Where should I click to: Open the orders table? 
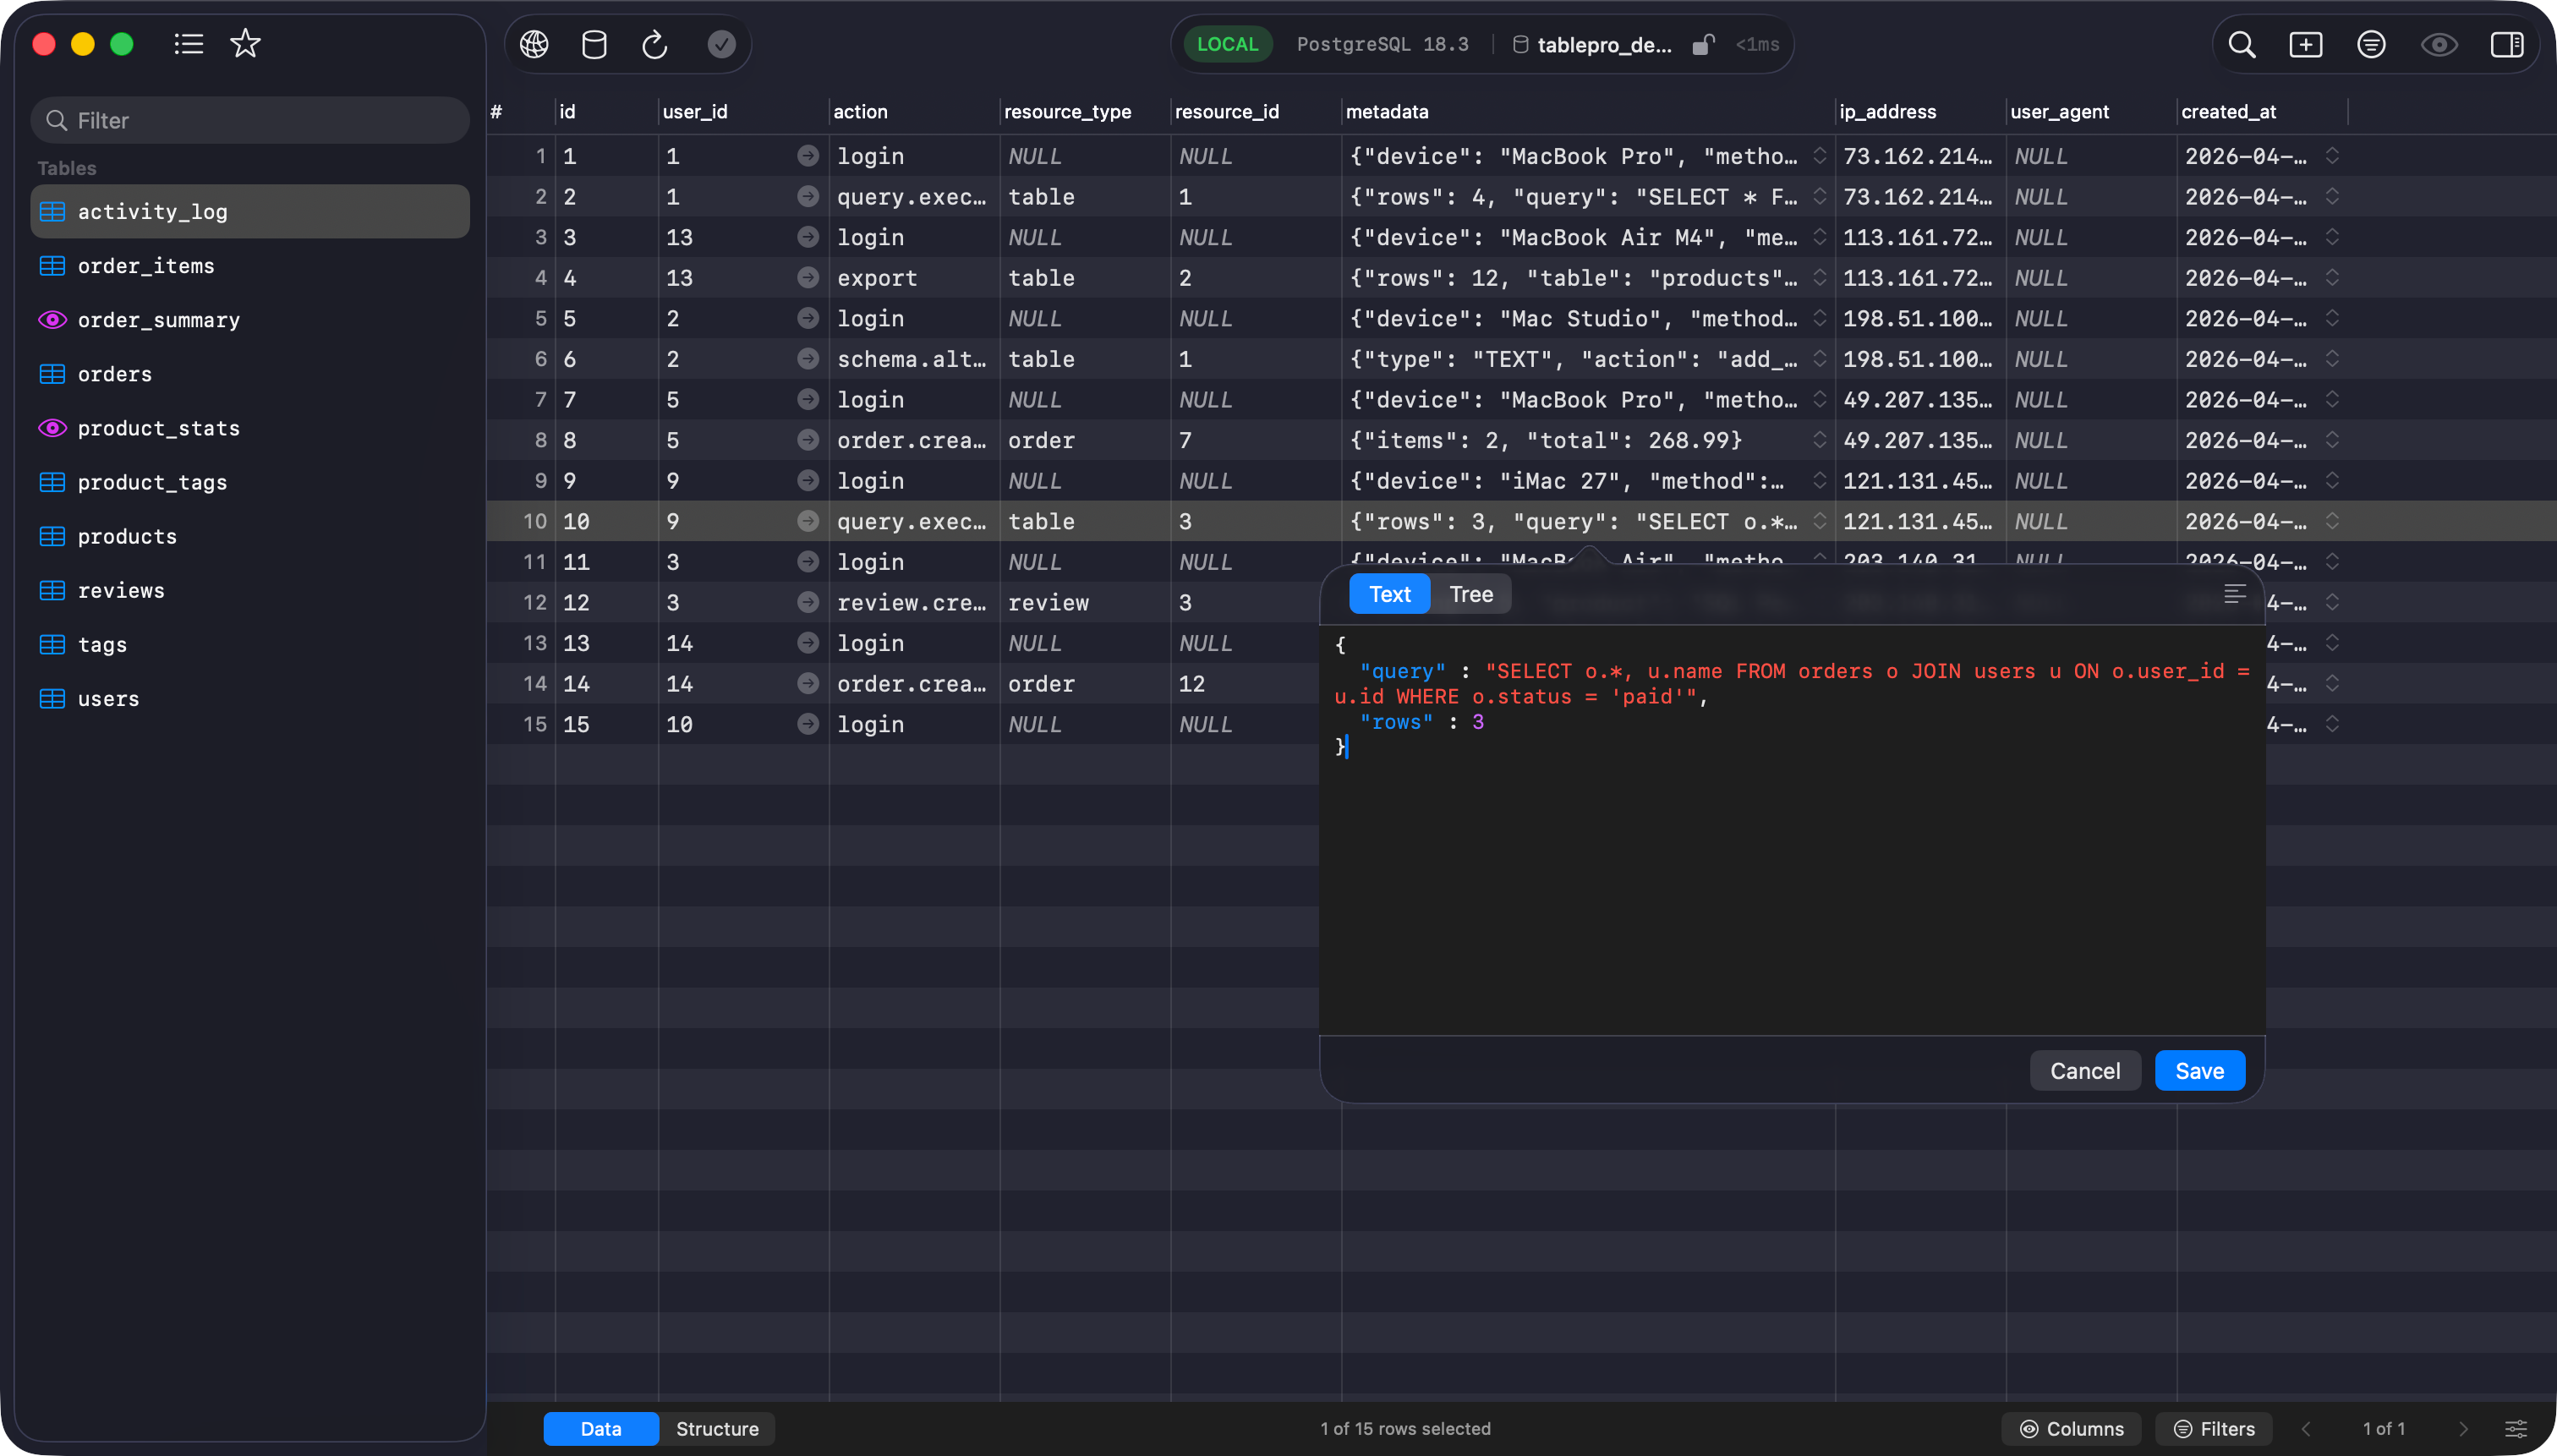[250, 373]
